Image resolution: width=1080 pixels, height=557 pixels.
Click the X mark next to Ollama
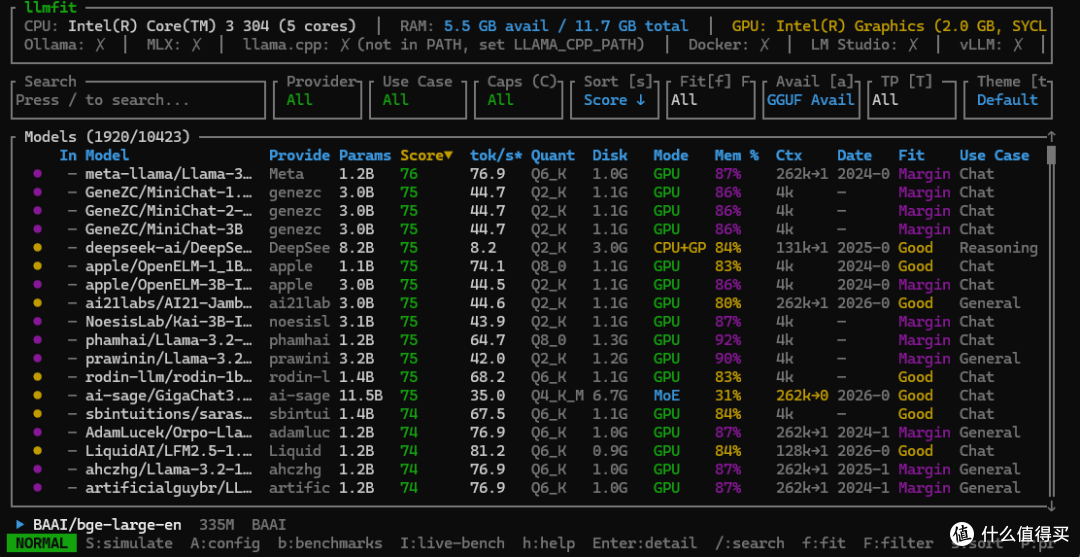click(101, 45)
